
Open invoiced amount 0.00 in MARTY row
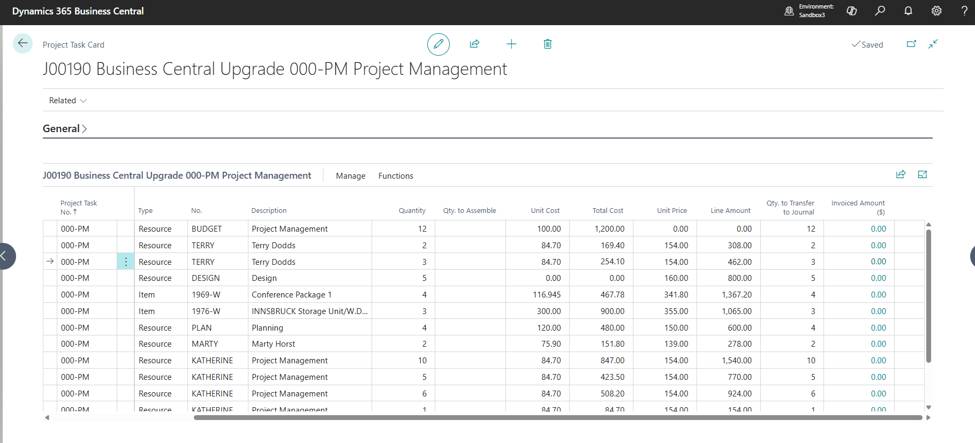pyautogui.click(x=878, y=344)
